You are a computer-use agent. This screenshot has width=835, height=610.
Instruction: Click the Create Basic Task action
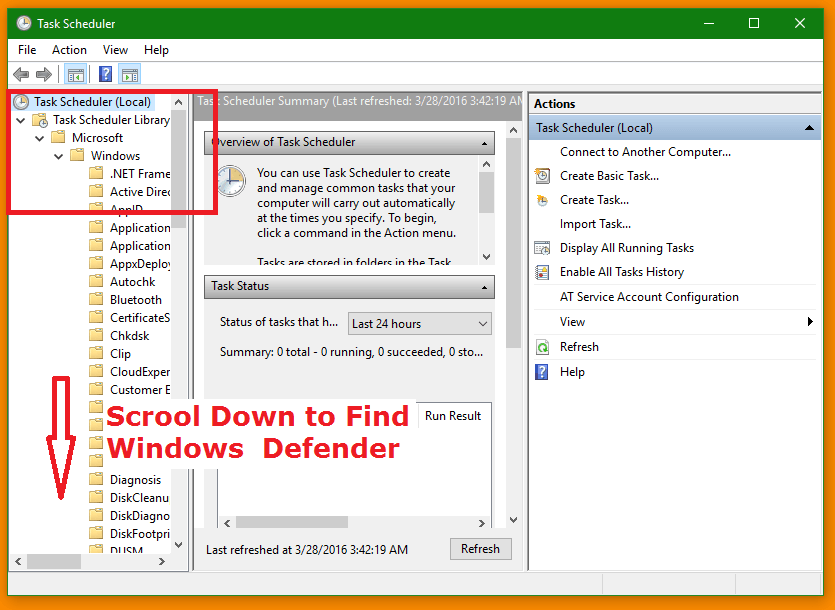point(609,176)
